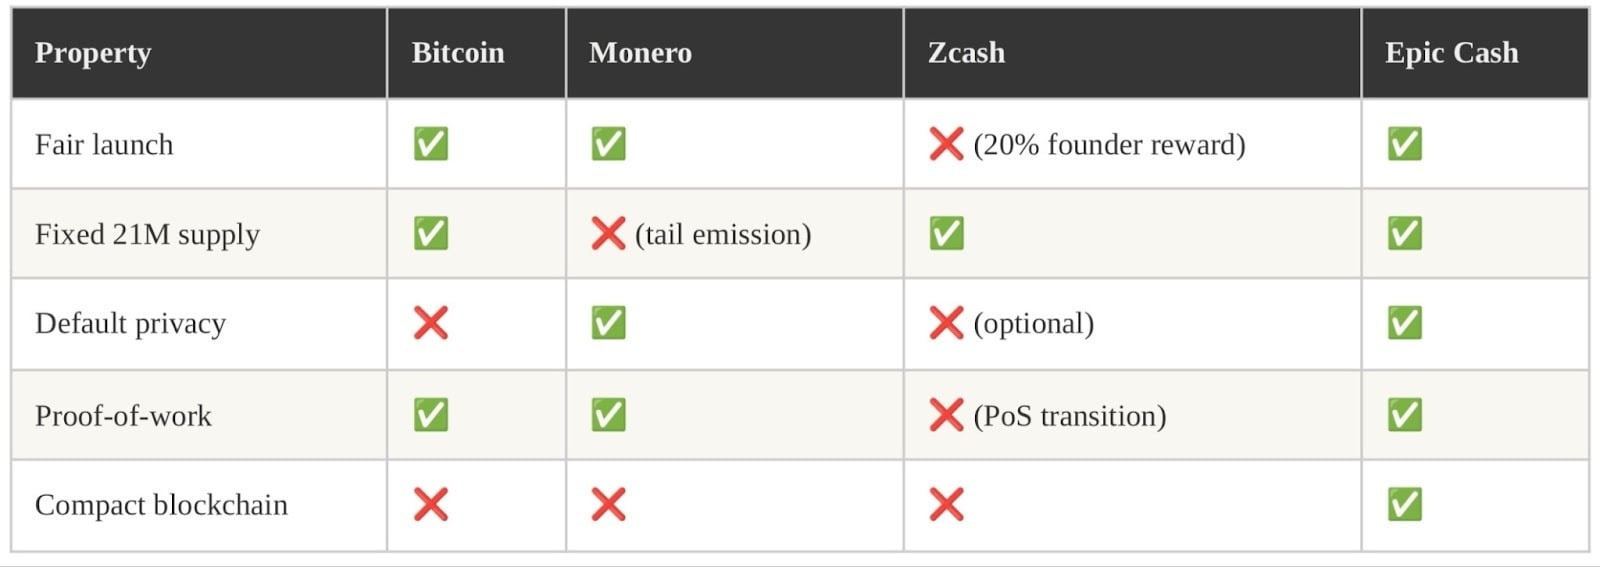Click the Compact blockchain row label
Screen dimensions: 1600x567
pyautogui.click(x=161, y=505)
